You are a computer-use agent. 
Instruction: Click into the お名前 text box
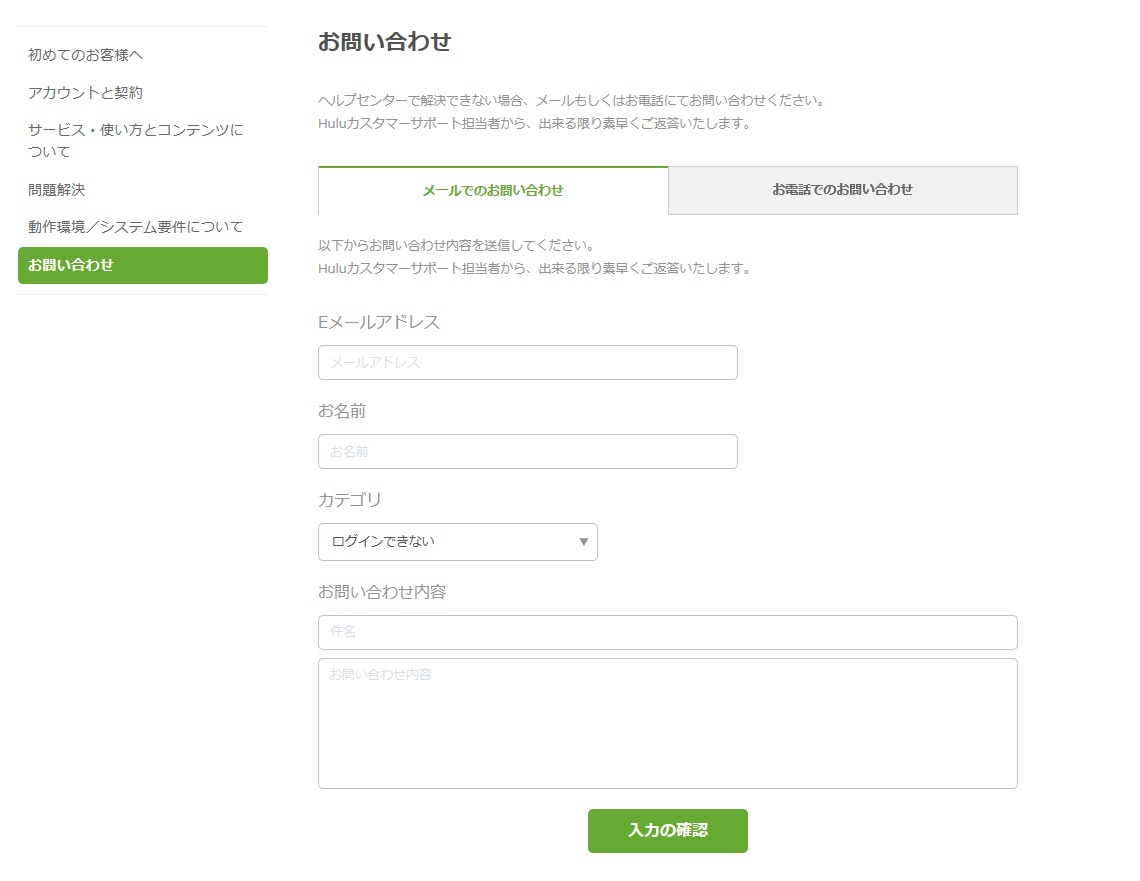click(527, 452)
